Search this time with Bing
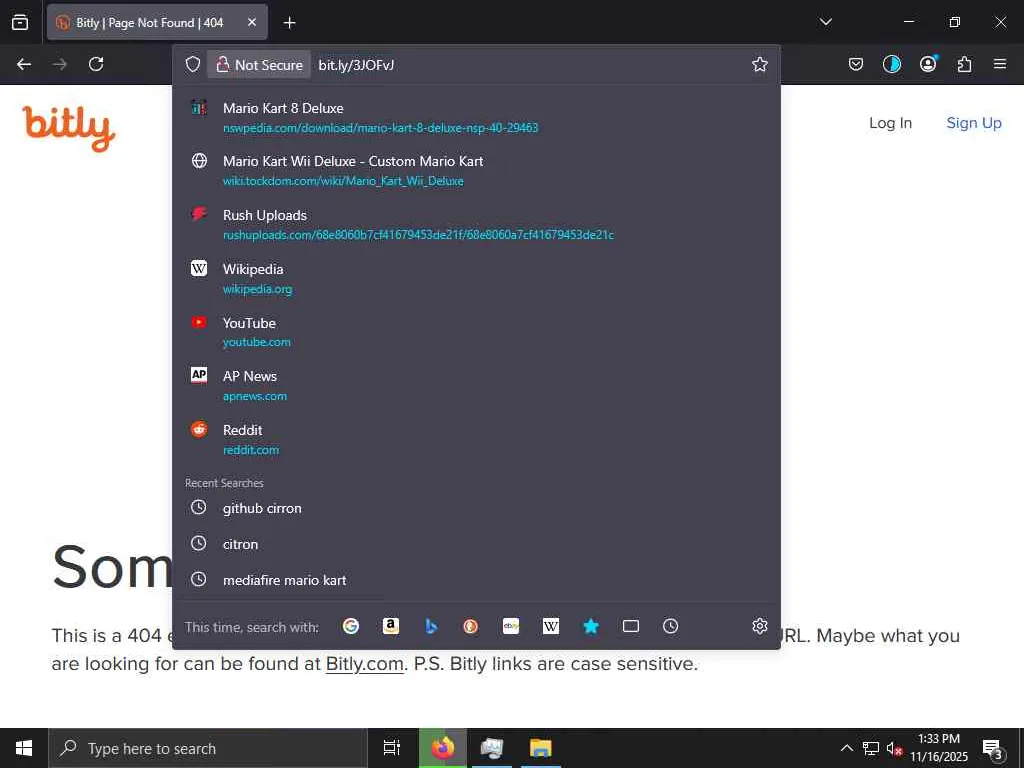The image size is (1024, 768). (x=430, y=626)
